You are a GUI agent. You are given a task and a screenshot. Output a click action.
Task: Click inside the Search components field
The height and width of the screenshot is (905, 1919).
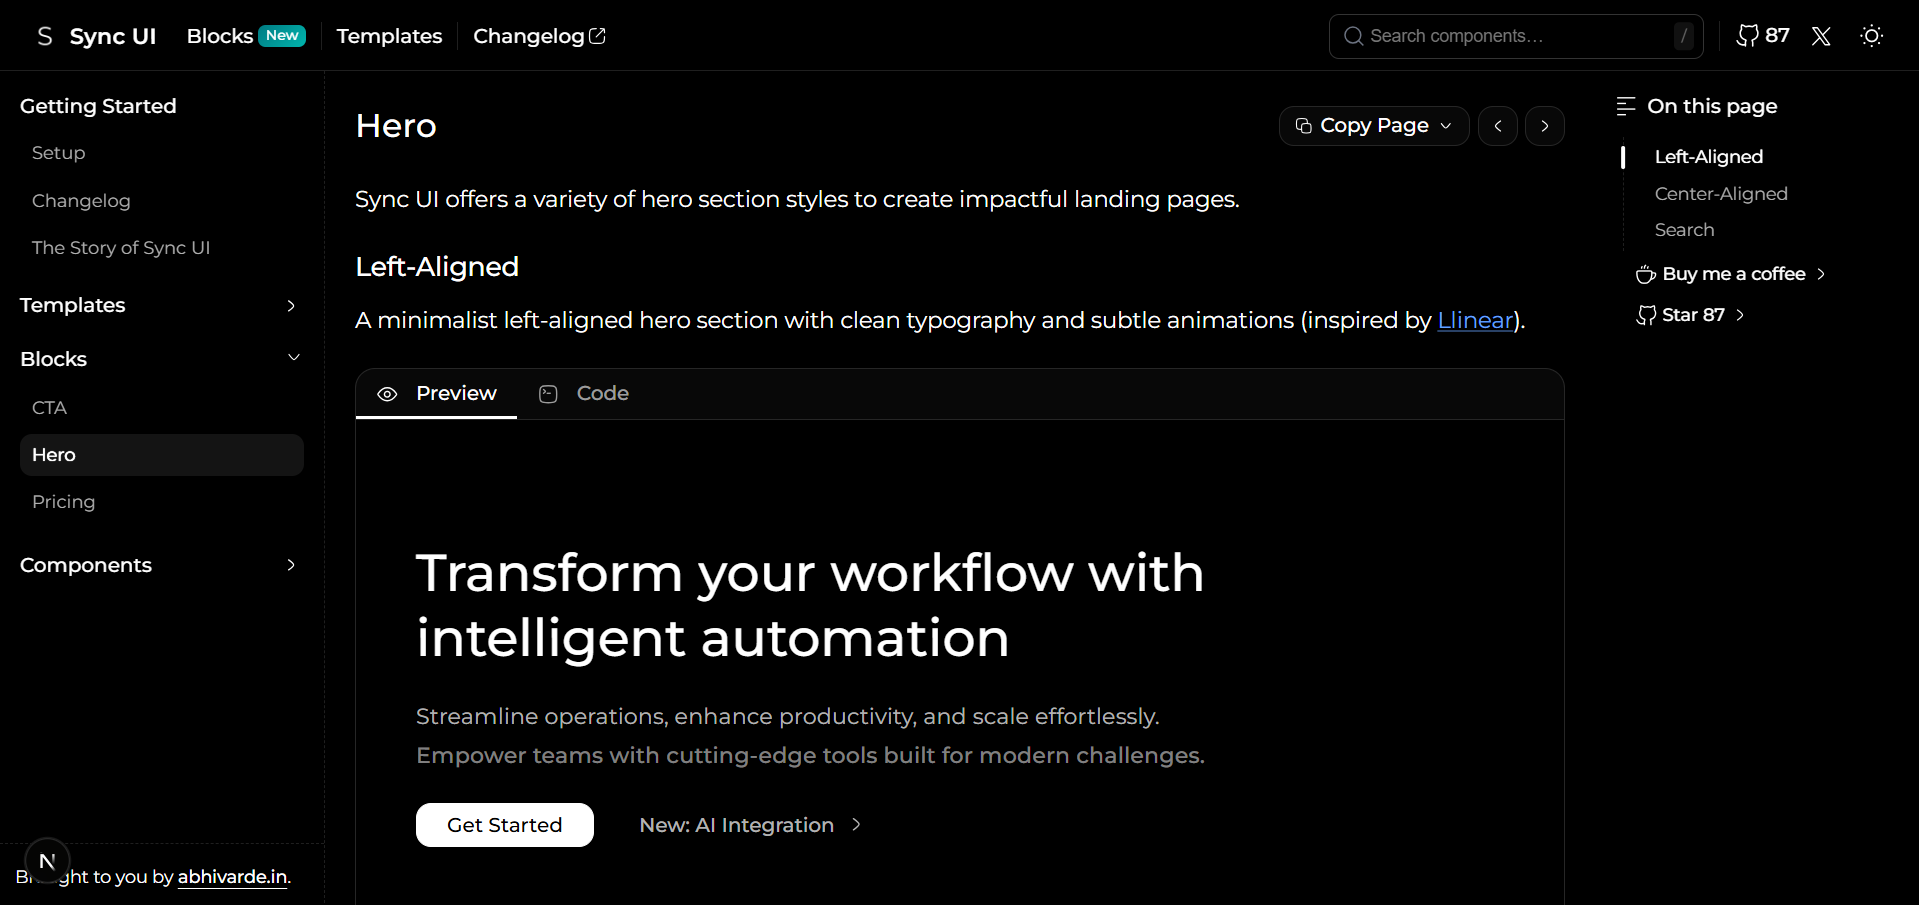[x=1500, y=35]
